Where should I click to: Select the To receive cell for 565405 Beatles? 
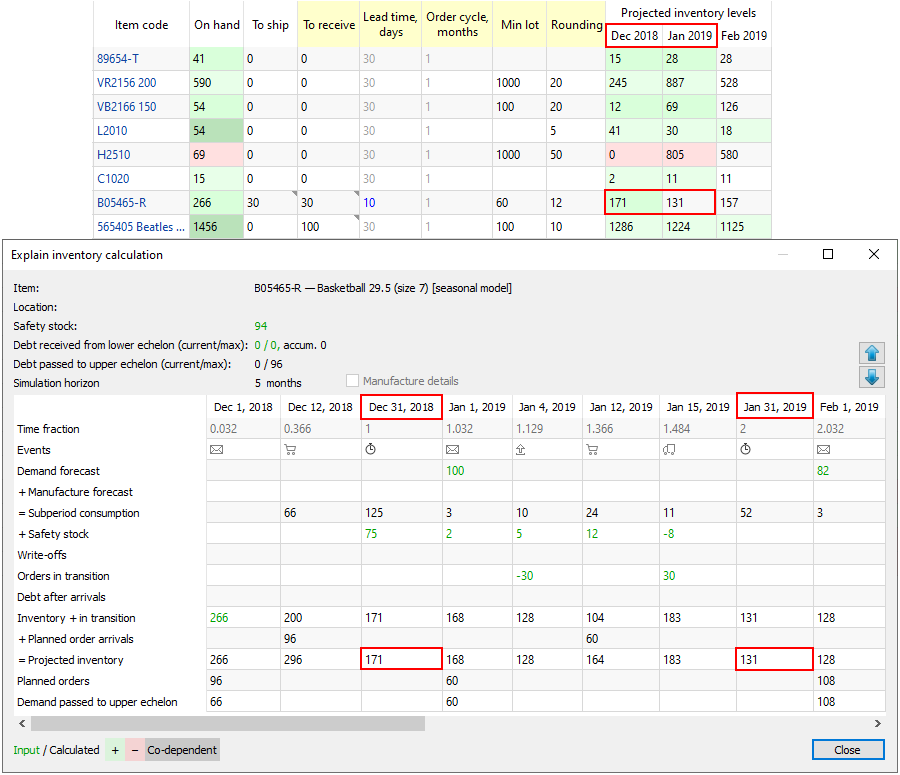point(327,227)
